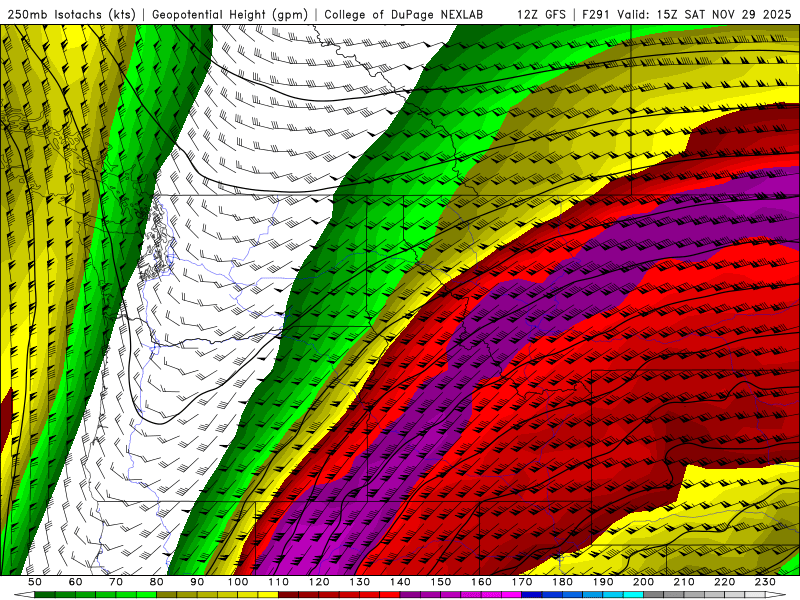
Task: Click the 180 knot legend label
Action: [x=562, y=582]
